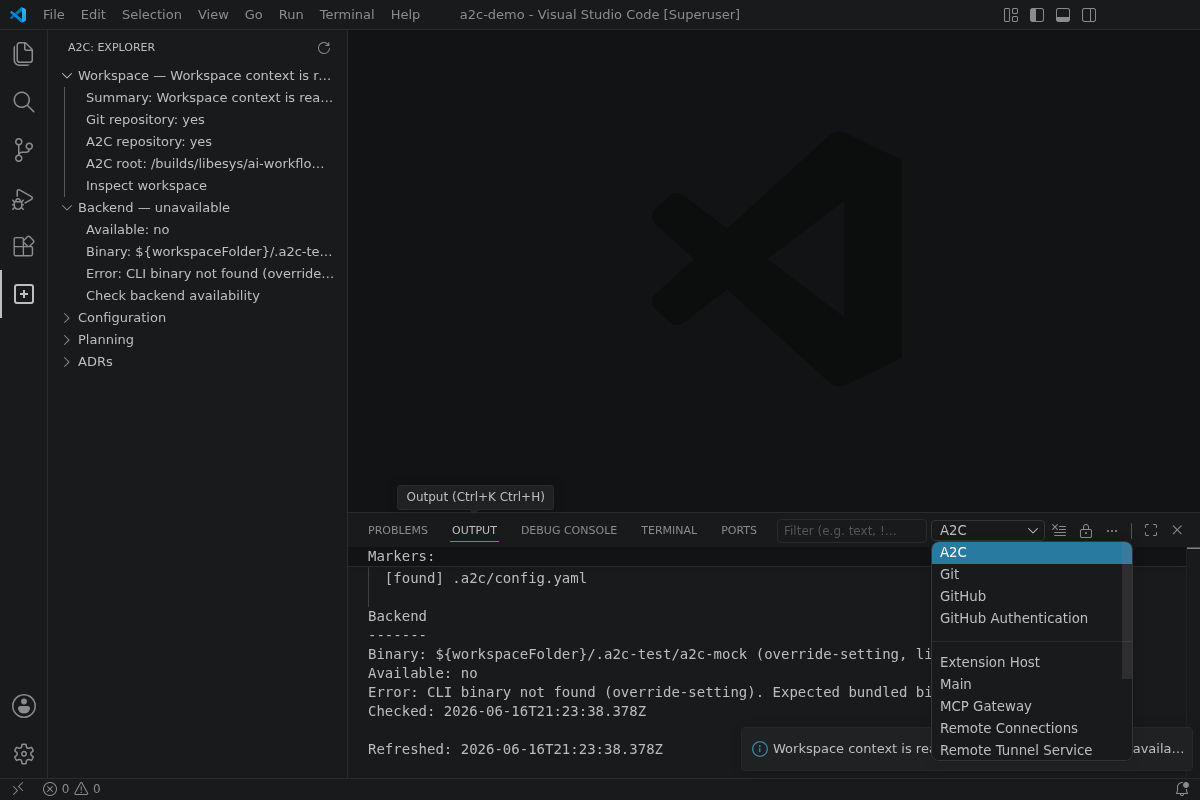Viewport: 1200px width, 800px height.
Task: Toggle secondary side bar visibility
Action: point(1089,15)
